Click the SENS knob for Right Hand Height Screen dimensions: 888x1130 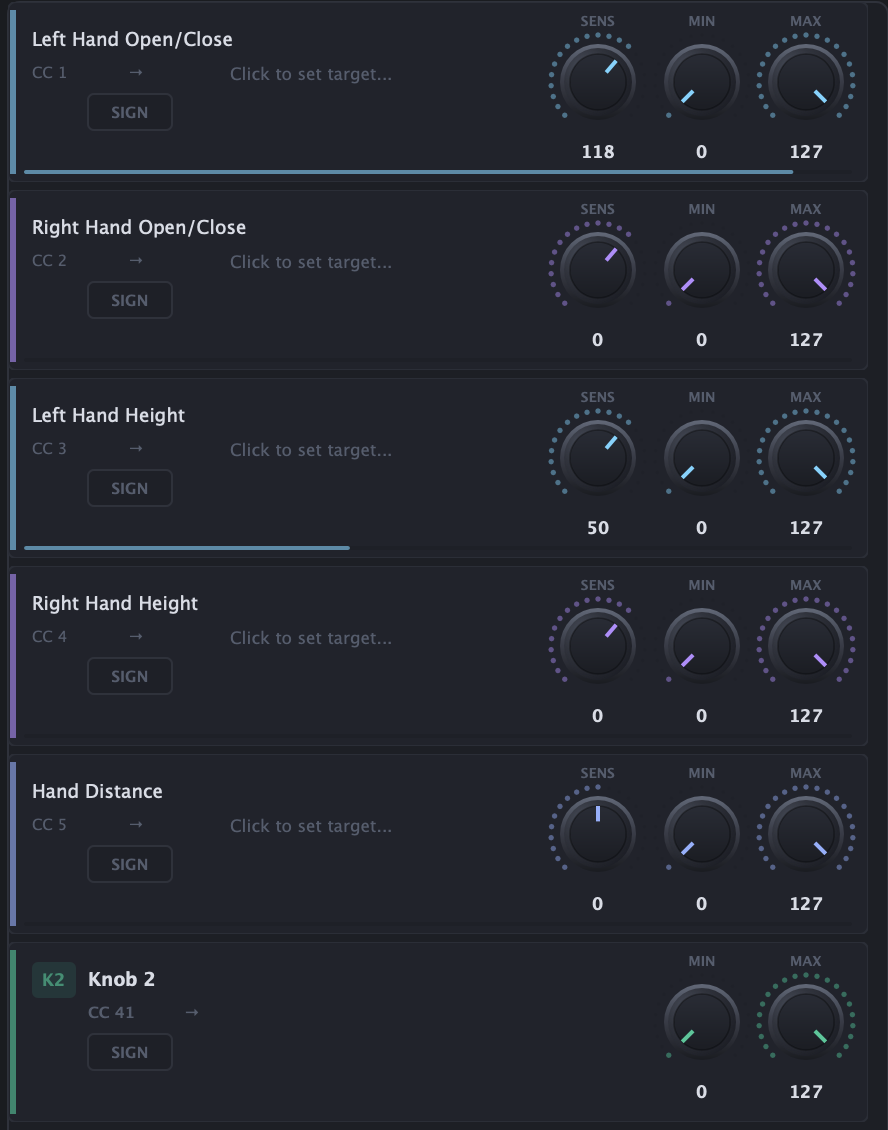point(598,646)
